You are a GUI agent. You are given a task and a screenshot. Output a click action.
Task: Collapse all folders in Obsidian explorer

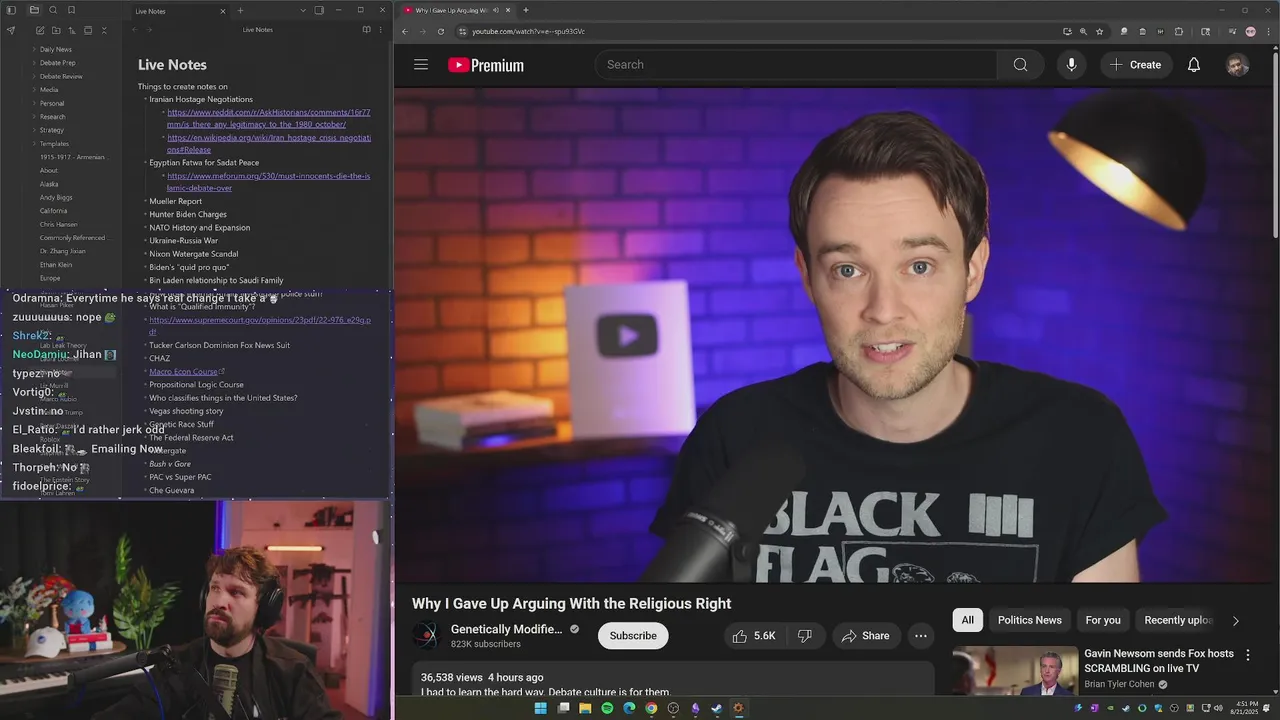point(104,30)
